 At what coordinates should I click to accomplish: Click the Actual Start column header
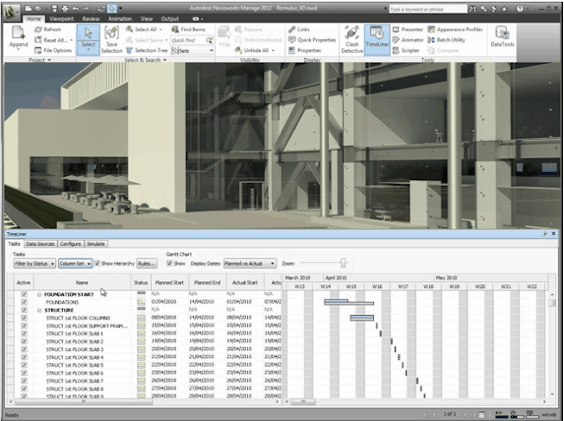[245, 282]
